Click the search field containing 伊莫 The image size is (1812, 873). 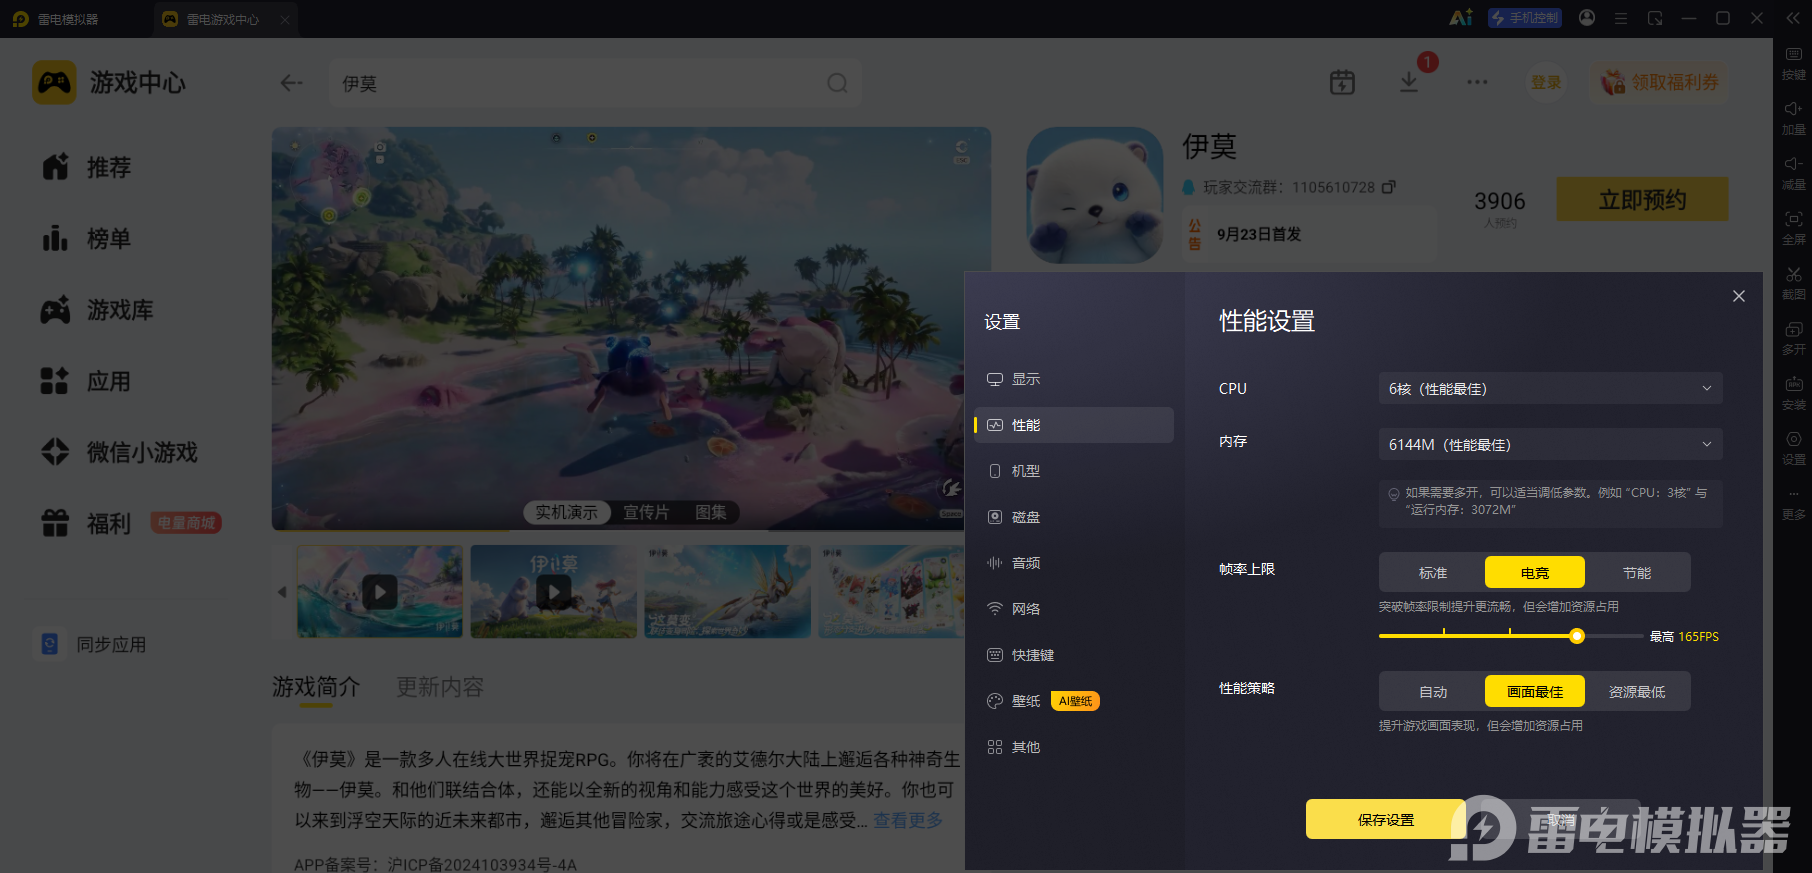(596, 83)
